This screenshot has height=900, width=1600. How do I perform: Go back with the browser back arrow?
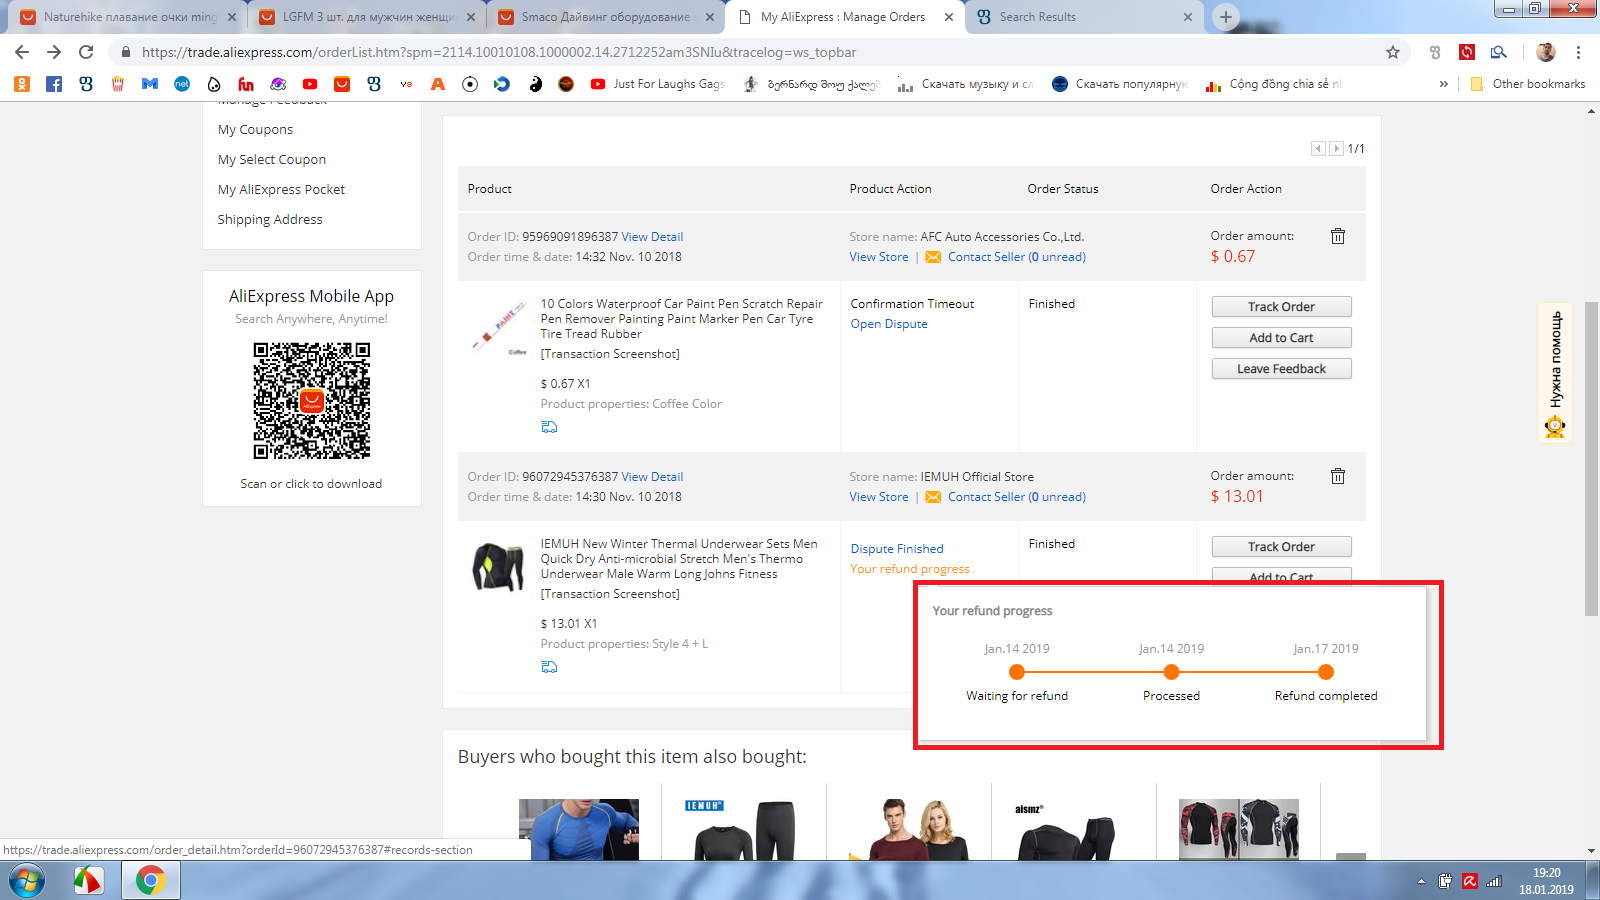click(x=22, y=52)
